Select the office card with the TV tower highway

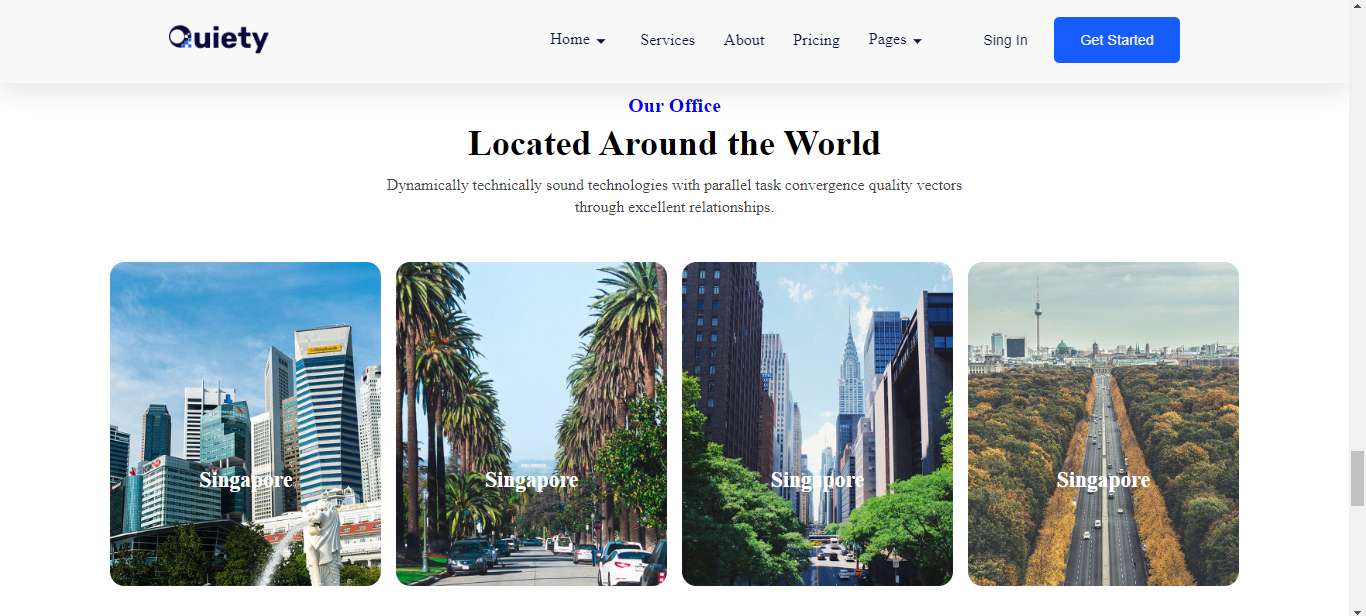[x=1103, y=424]
